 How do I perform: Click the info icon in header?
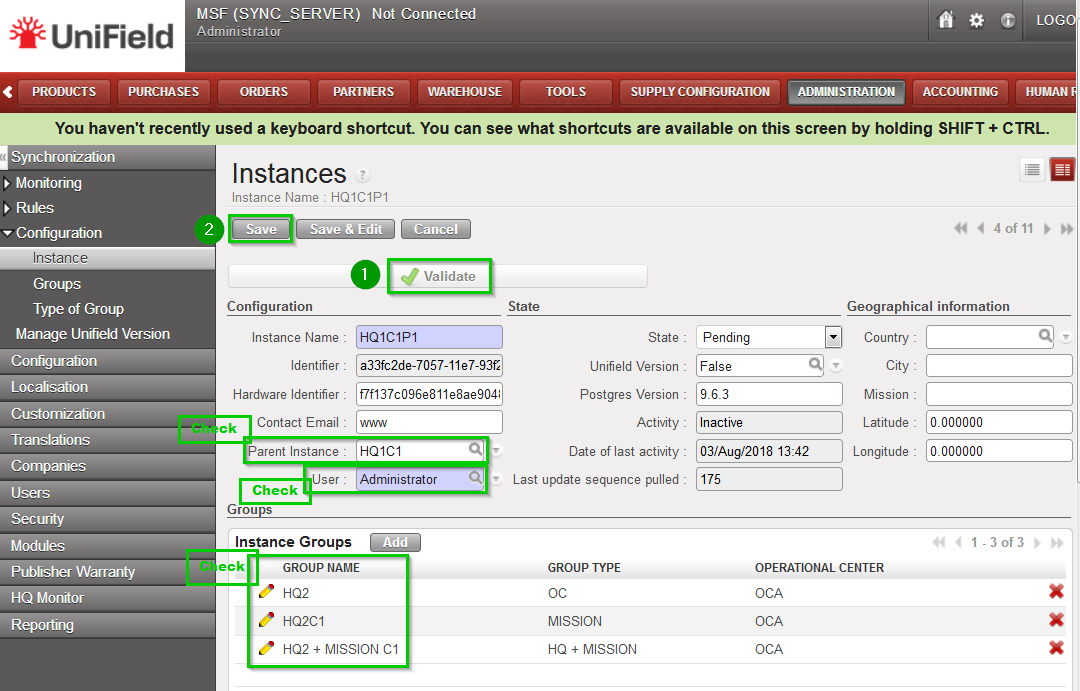pos(1008,20)
